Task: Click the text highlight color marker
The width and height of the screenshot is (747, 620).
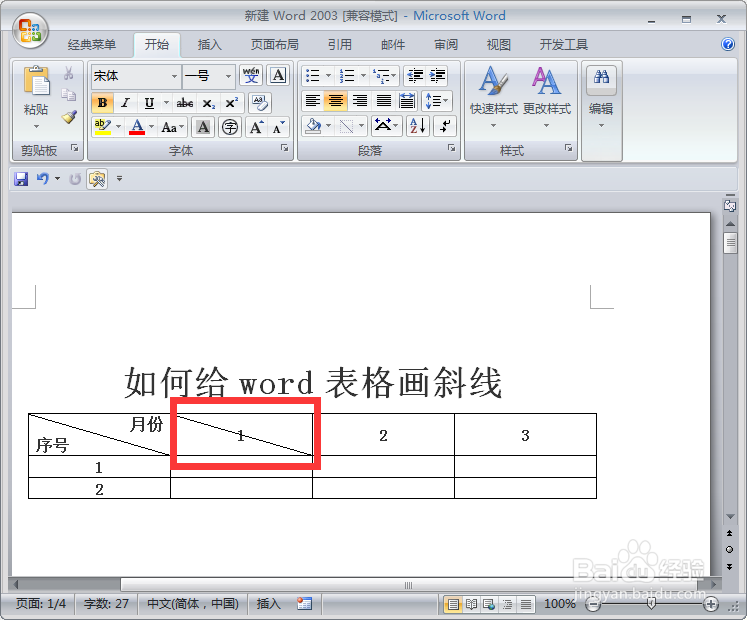Action: (x=102, y=127)
